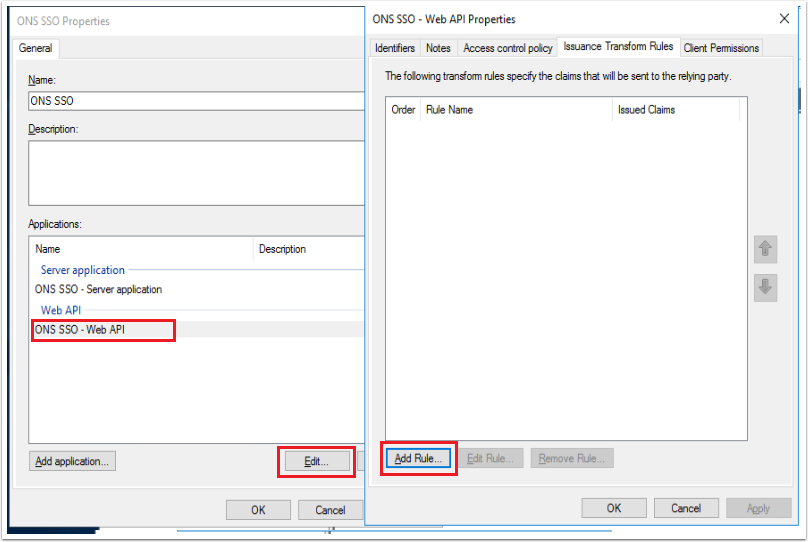Go to the Client Permissions tab
This screenshot has width=808, height=542.
721,48
